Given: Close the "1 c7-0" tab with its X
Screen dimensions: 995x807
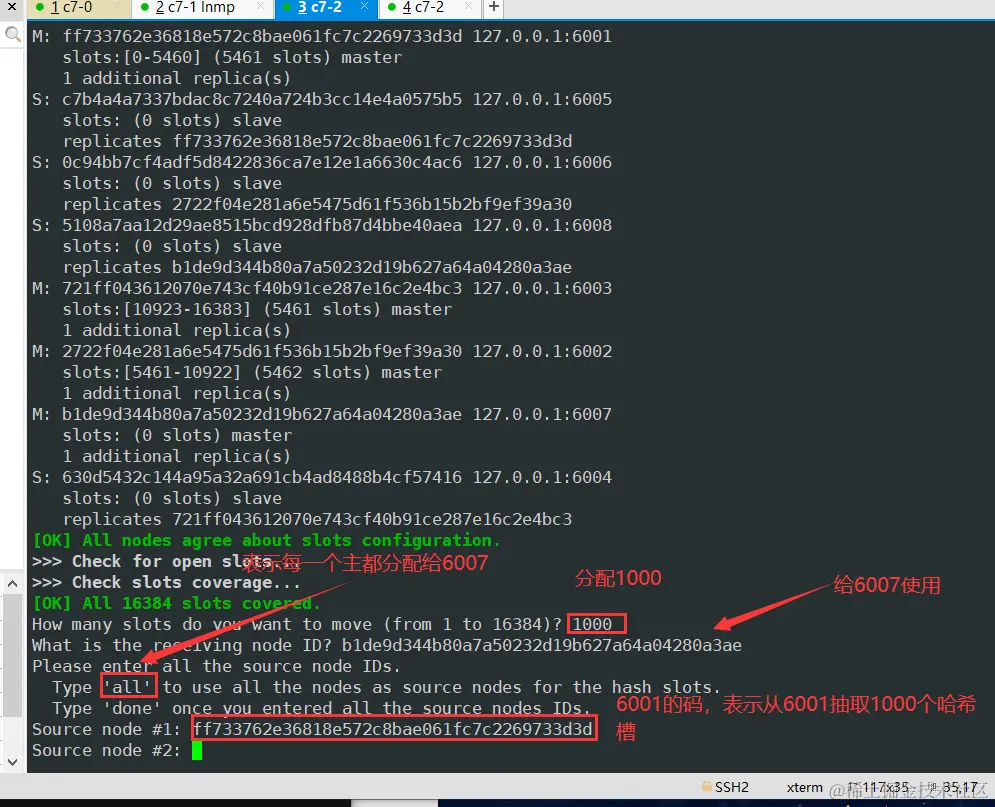Looking at the screenshot, I should click(x=117, y=6).
